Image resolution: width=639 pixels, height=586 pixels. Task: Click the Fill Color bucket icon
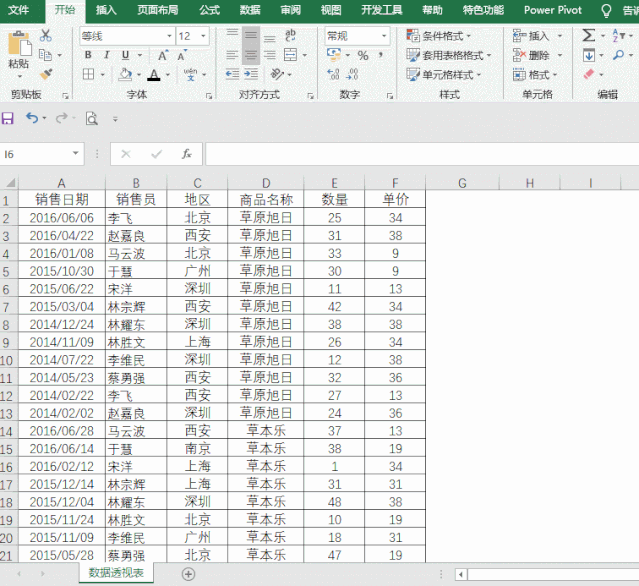click(x=125, y=74)
